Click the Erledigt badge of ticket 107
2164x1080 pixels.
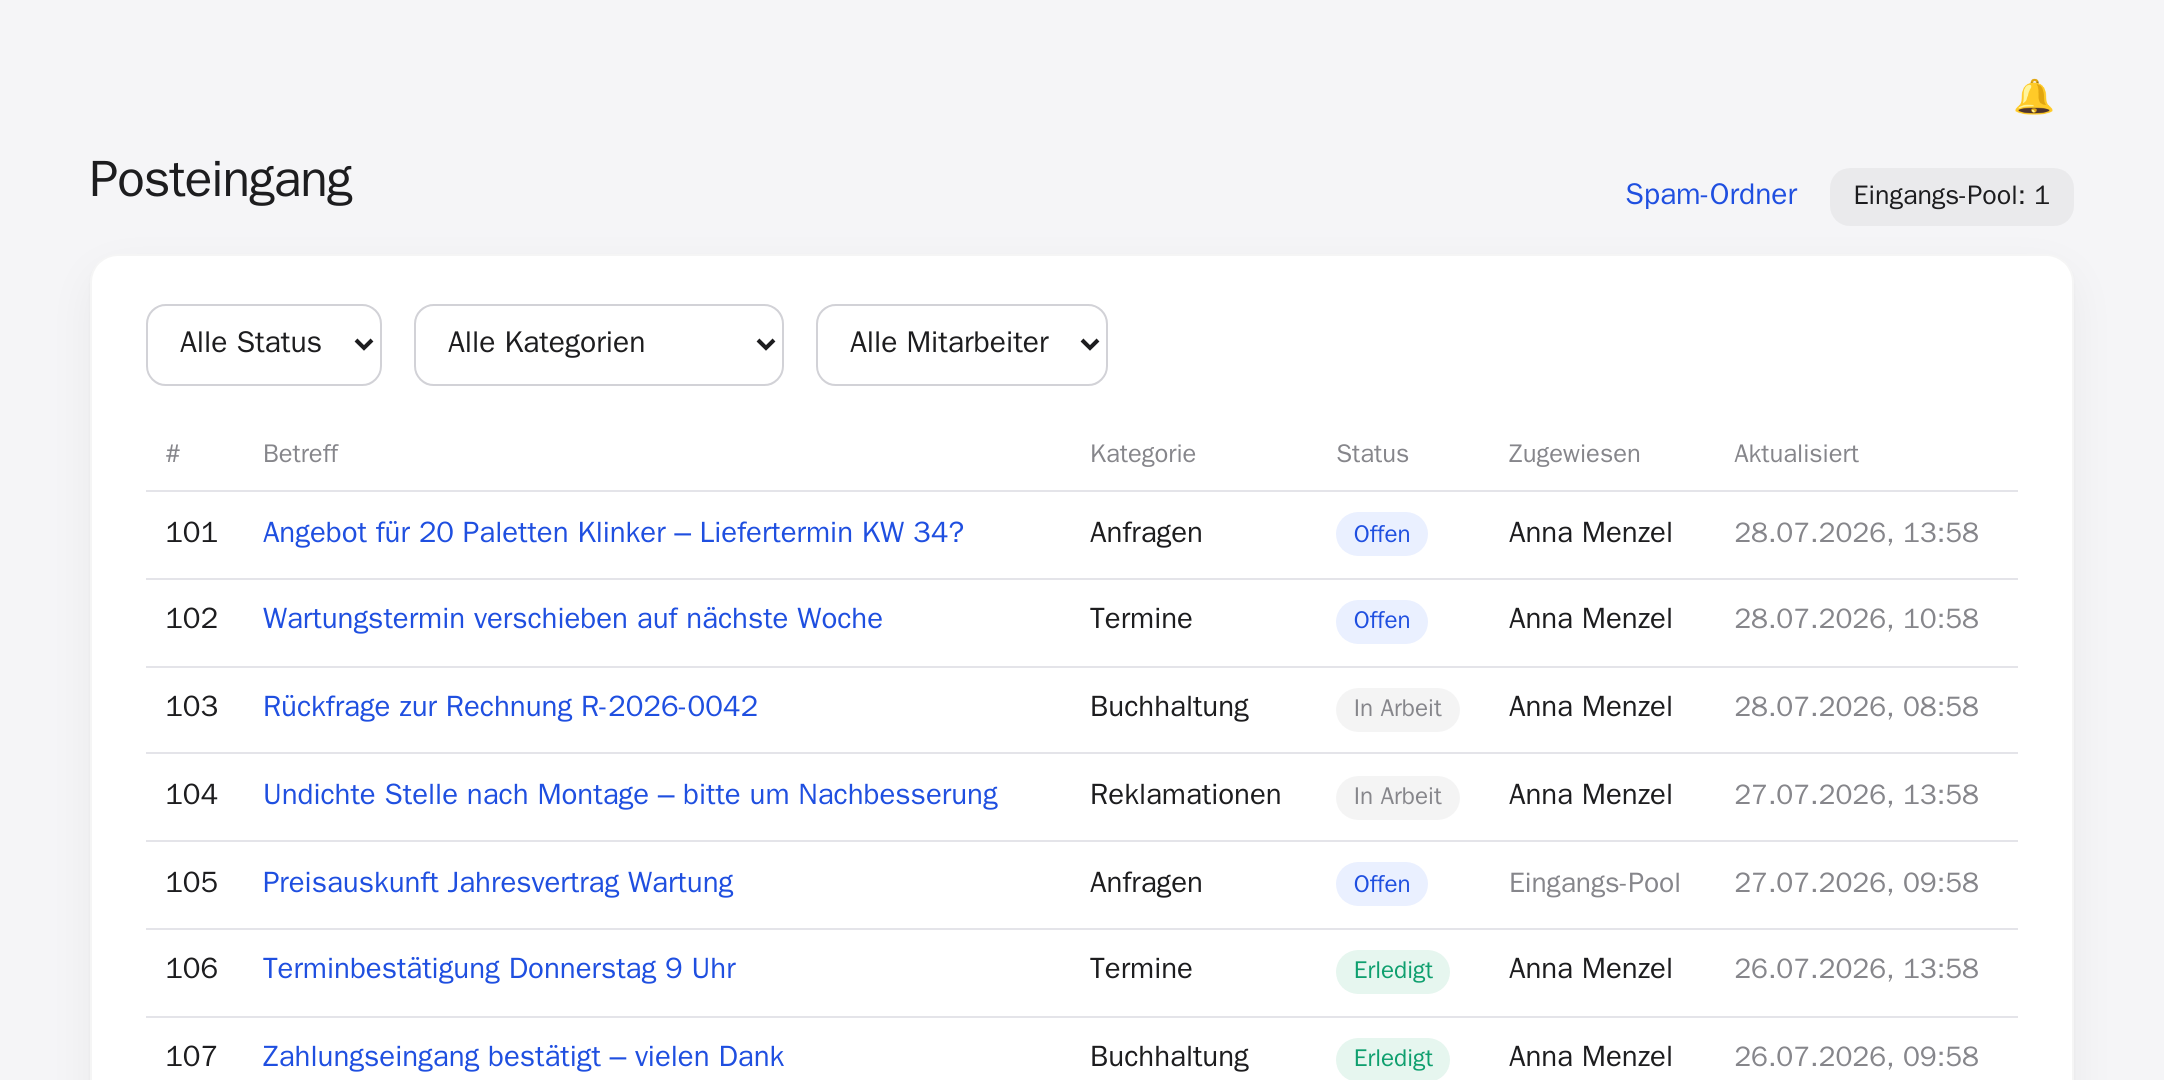point(1392,1058)
